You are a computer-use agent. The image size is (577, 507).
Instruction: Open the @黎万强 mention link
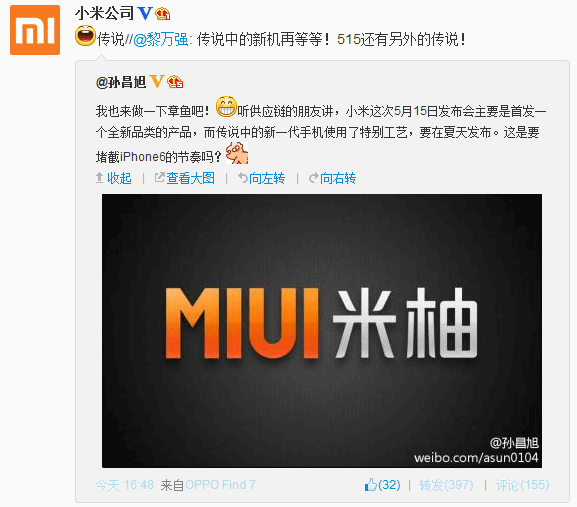pyautogui.click(x=160, y=39)
